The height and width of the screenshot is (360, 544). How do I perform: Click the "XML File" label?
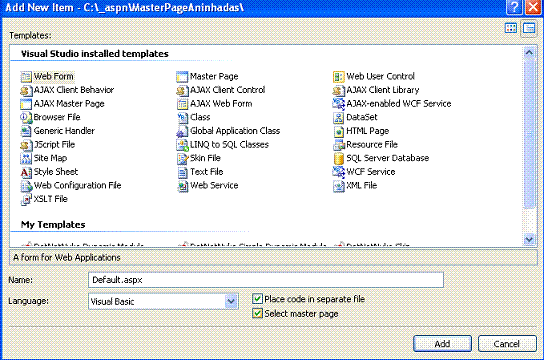coord(362,186)
